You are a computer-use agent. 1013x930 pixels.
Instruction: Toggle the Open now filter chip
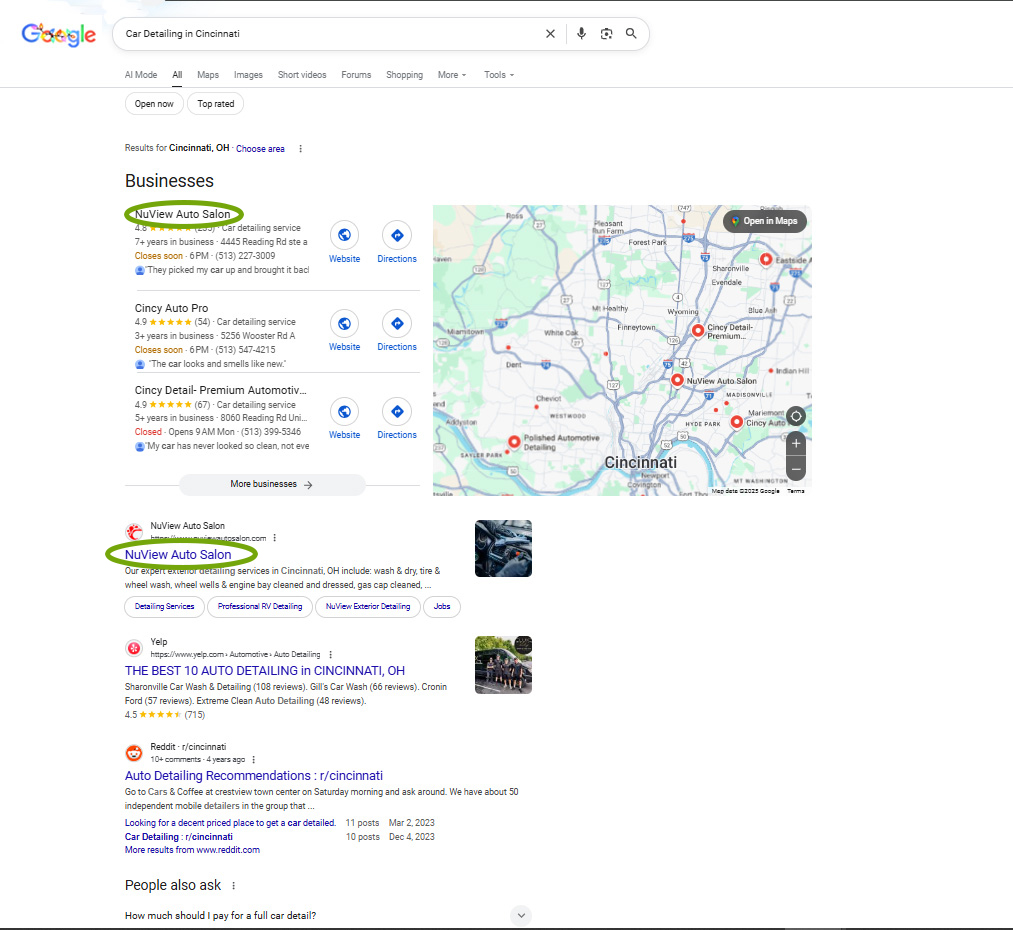[x=154, y=104]
